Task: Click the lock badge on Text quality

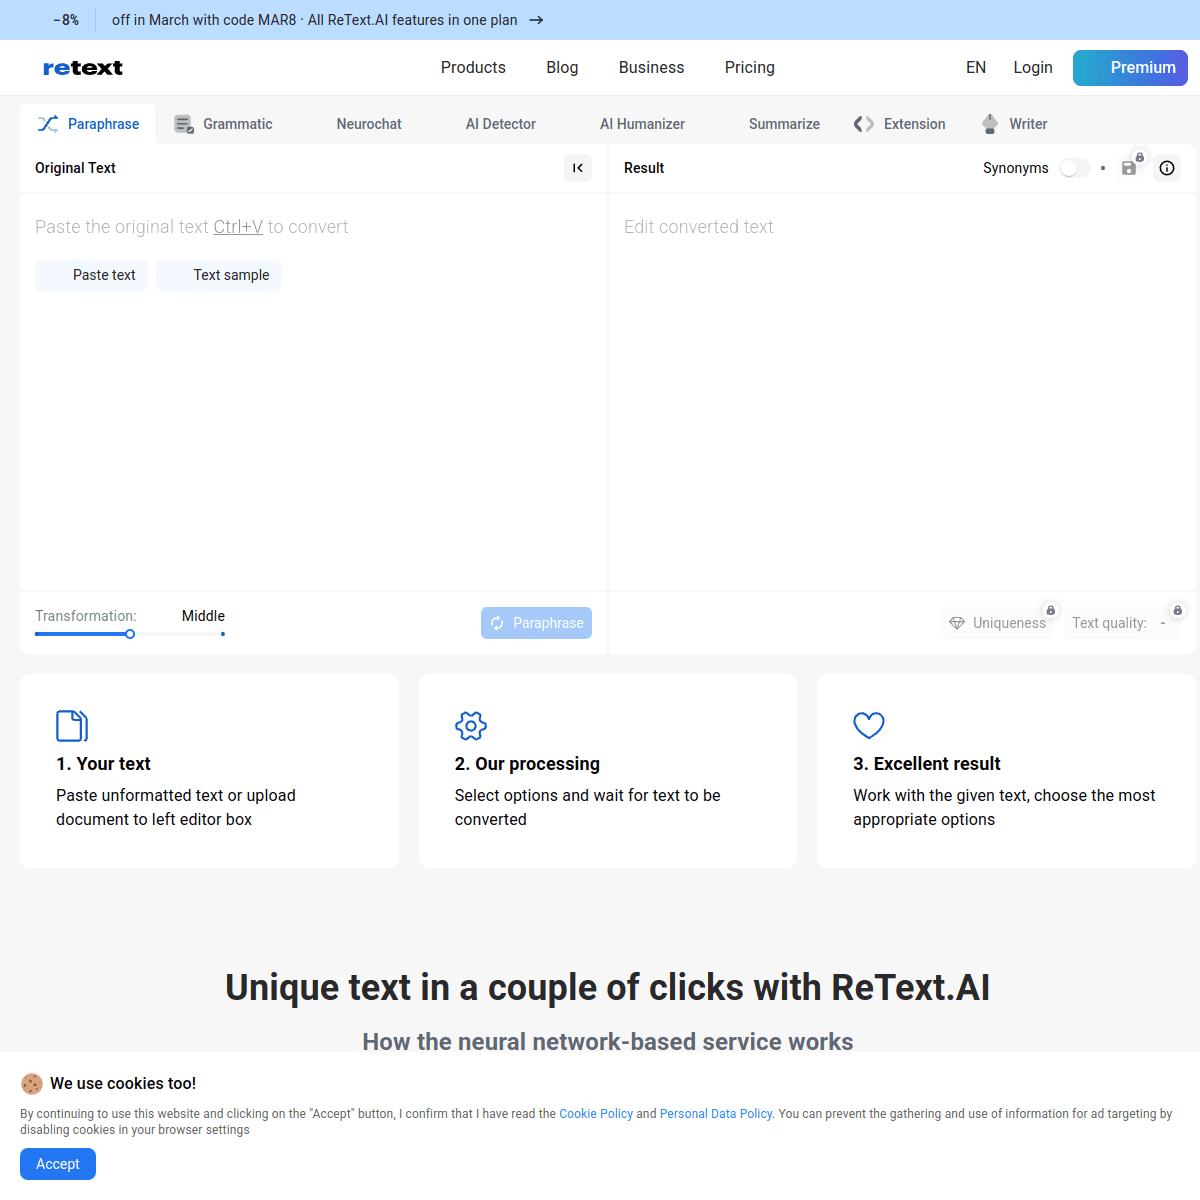Action: pos(1178,610)
